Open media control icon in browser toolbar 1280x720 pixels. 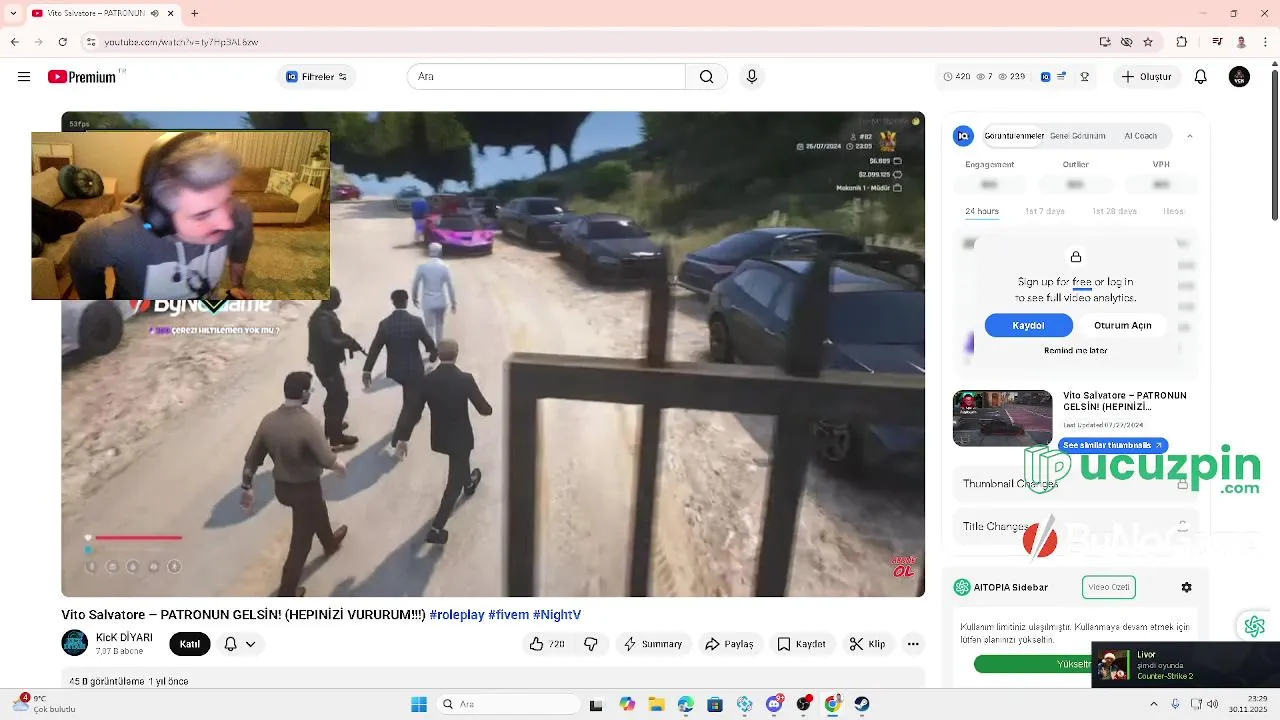coord(1217,42)
